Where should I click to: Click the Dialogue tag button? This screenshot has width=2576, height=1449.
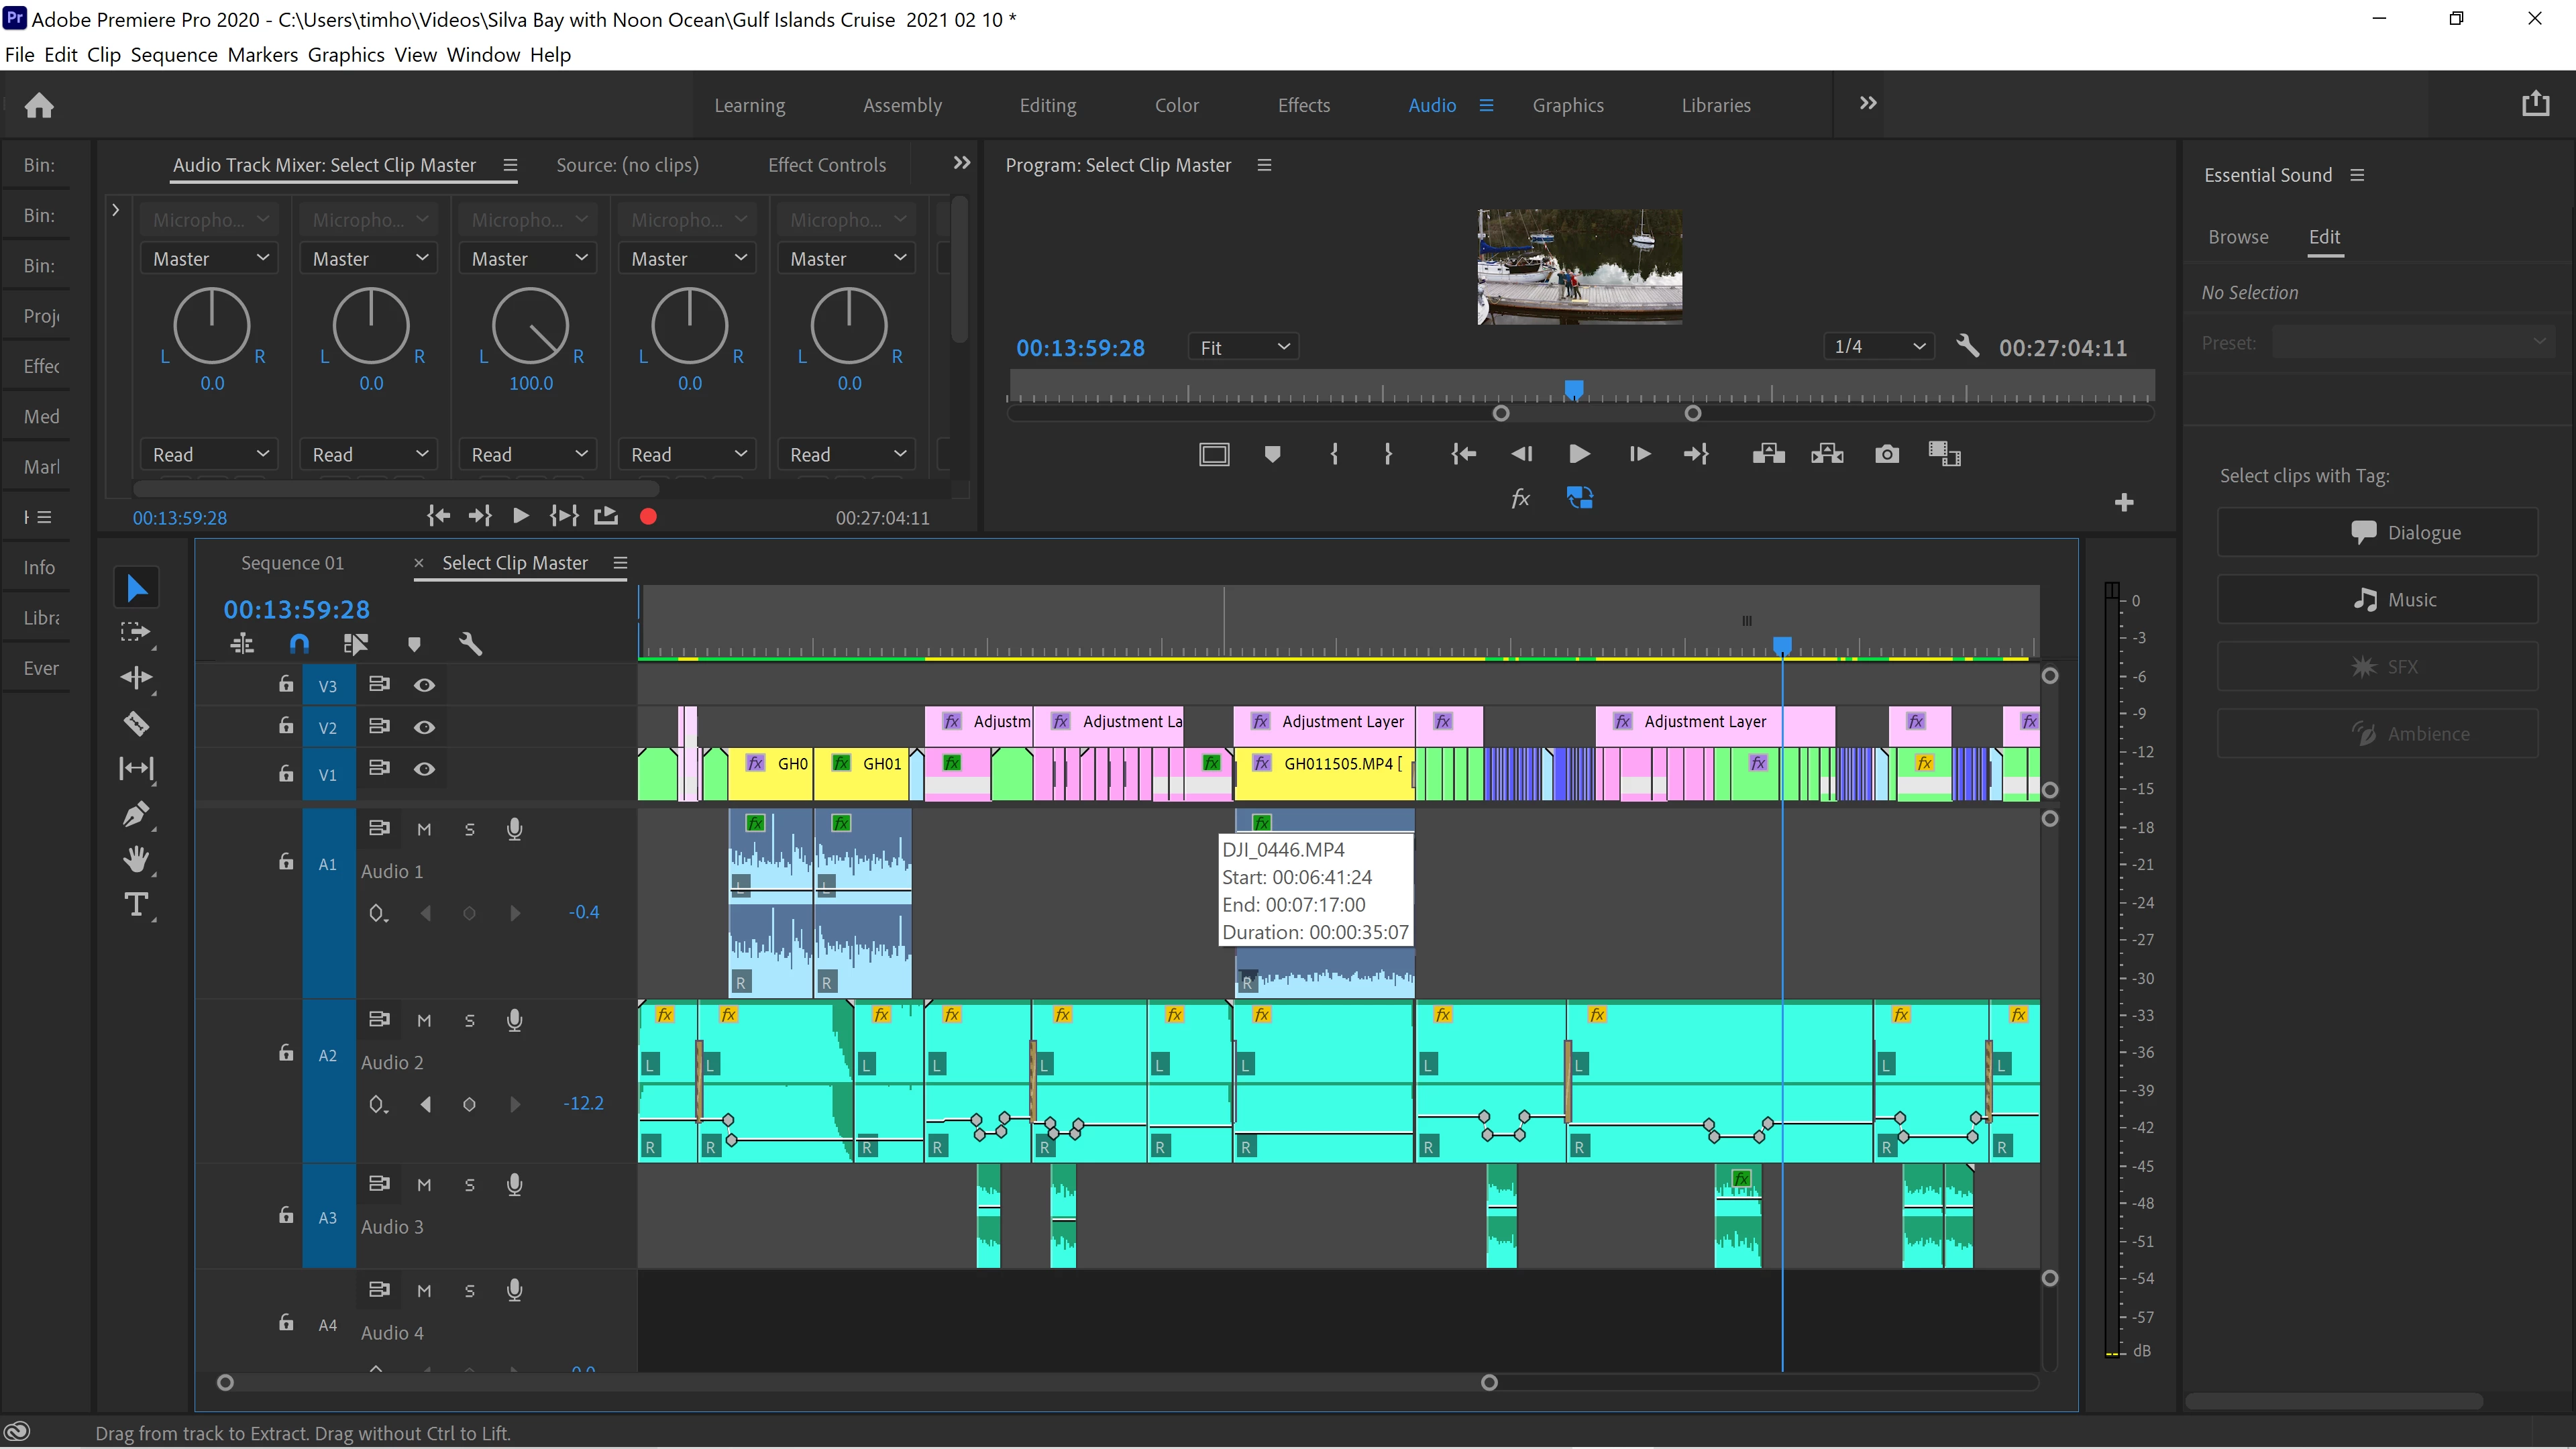pos(2377,532)
